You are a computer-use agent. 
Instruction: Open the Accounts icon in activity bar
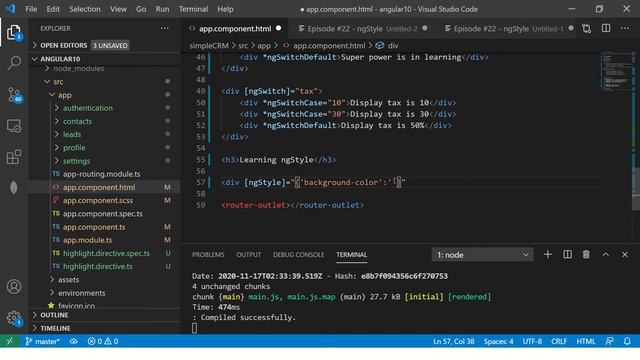click(14, 287)
